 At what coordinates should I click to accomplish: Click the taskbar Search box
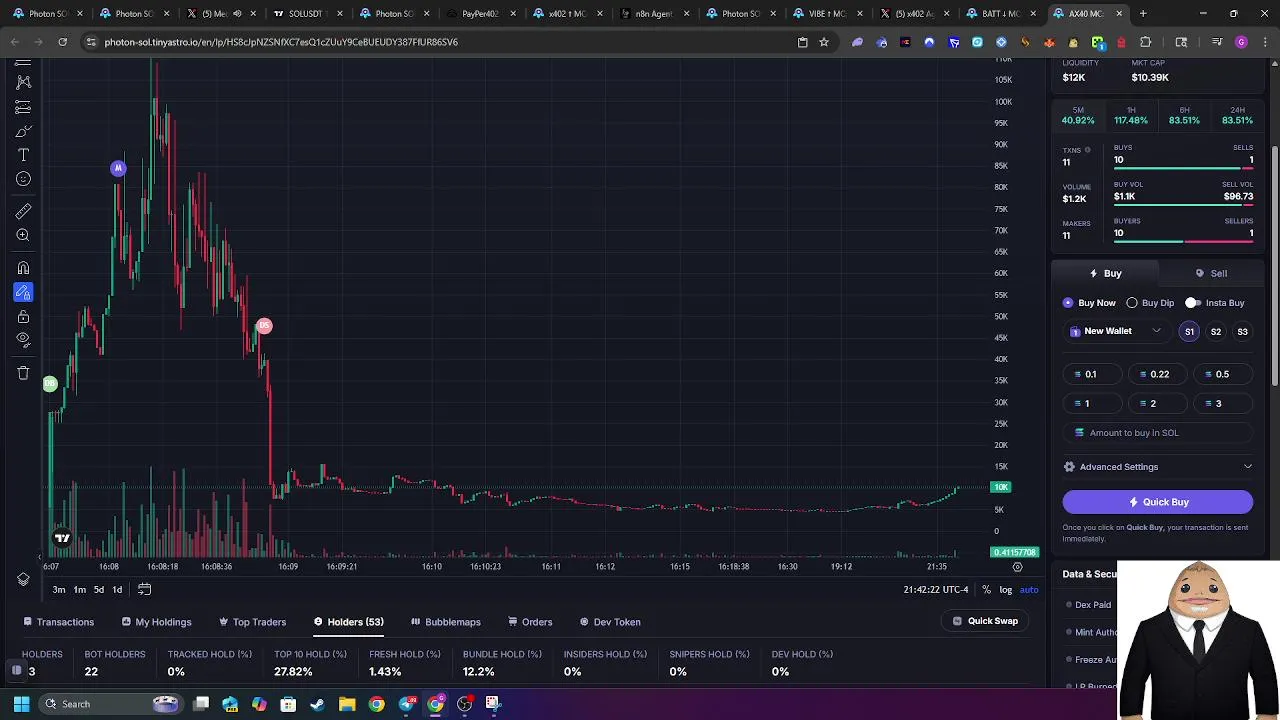[x=110, y=704]
